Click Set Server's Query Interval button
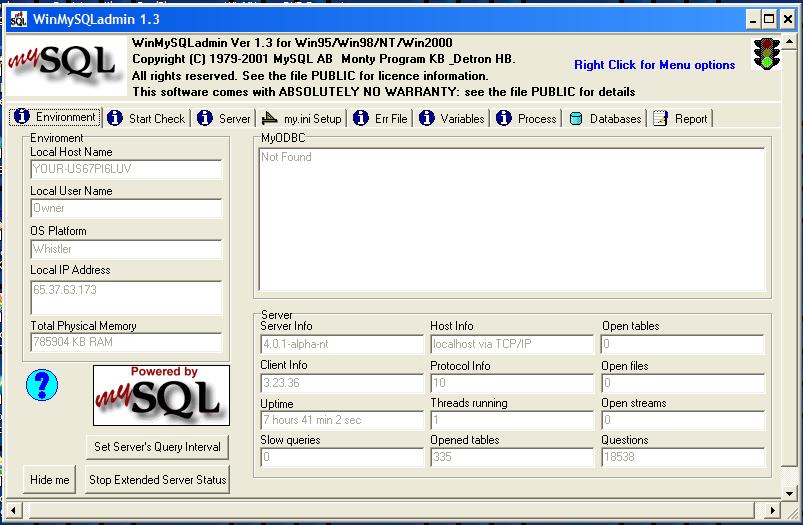The height and width of the screenshot is (525, 803). [x=157, y=447]
